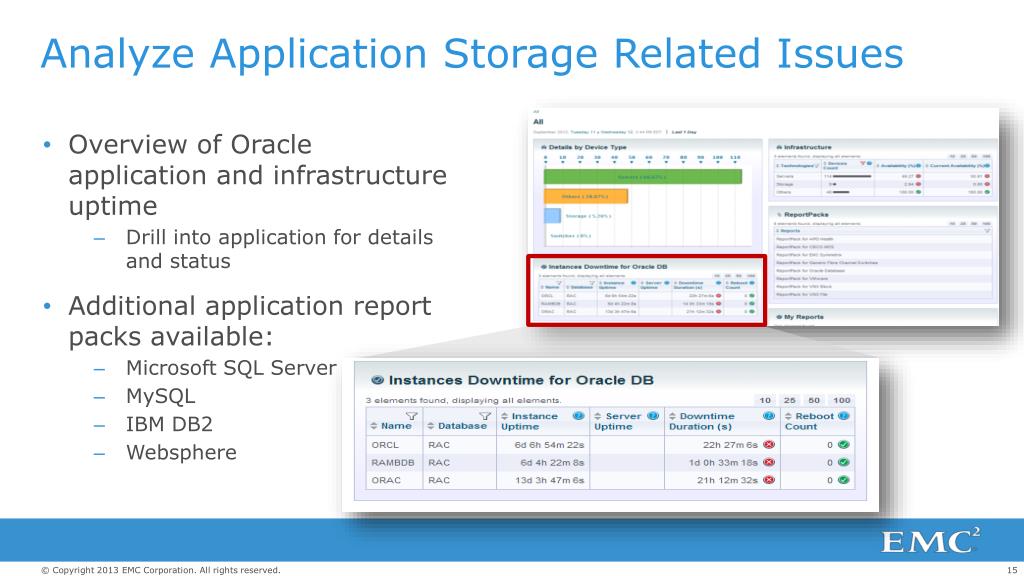The height and width of the screenshot is (576, 1024).
Task: Click the EMC logo in footer
Action: [x=930, y=541]
